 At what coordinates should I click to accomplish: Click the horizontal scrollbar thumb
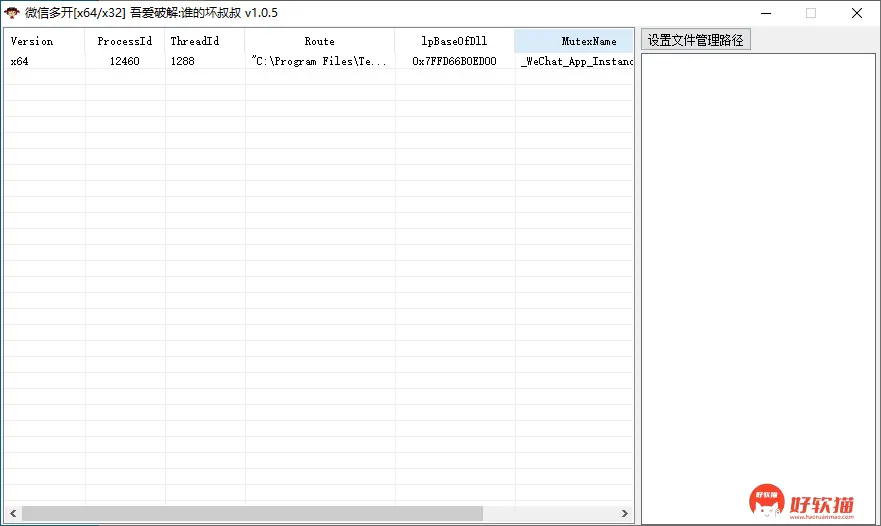pos(252,513)
